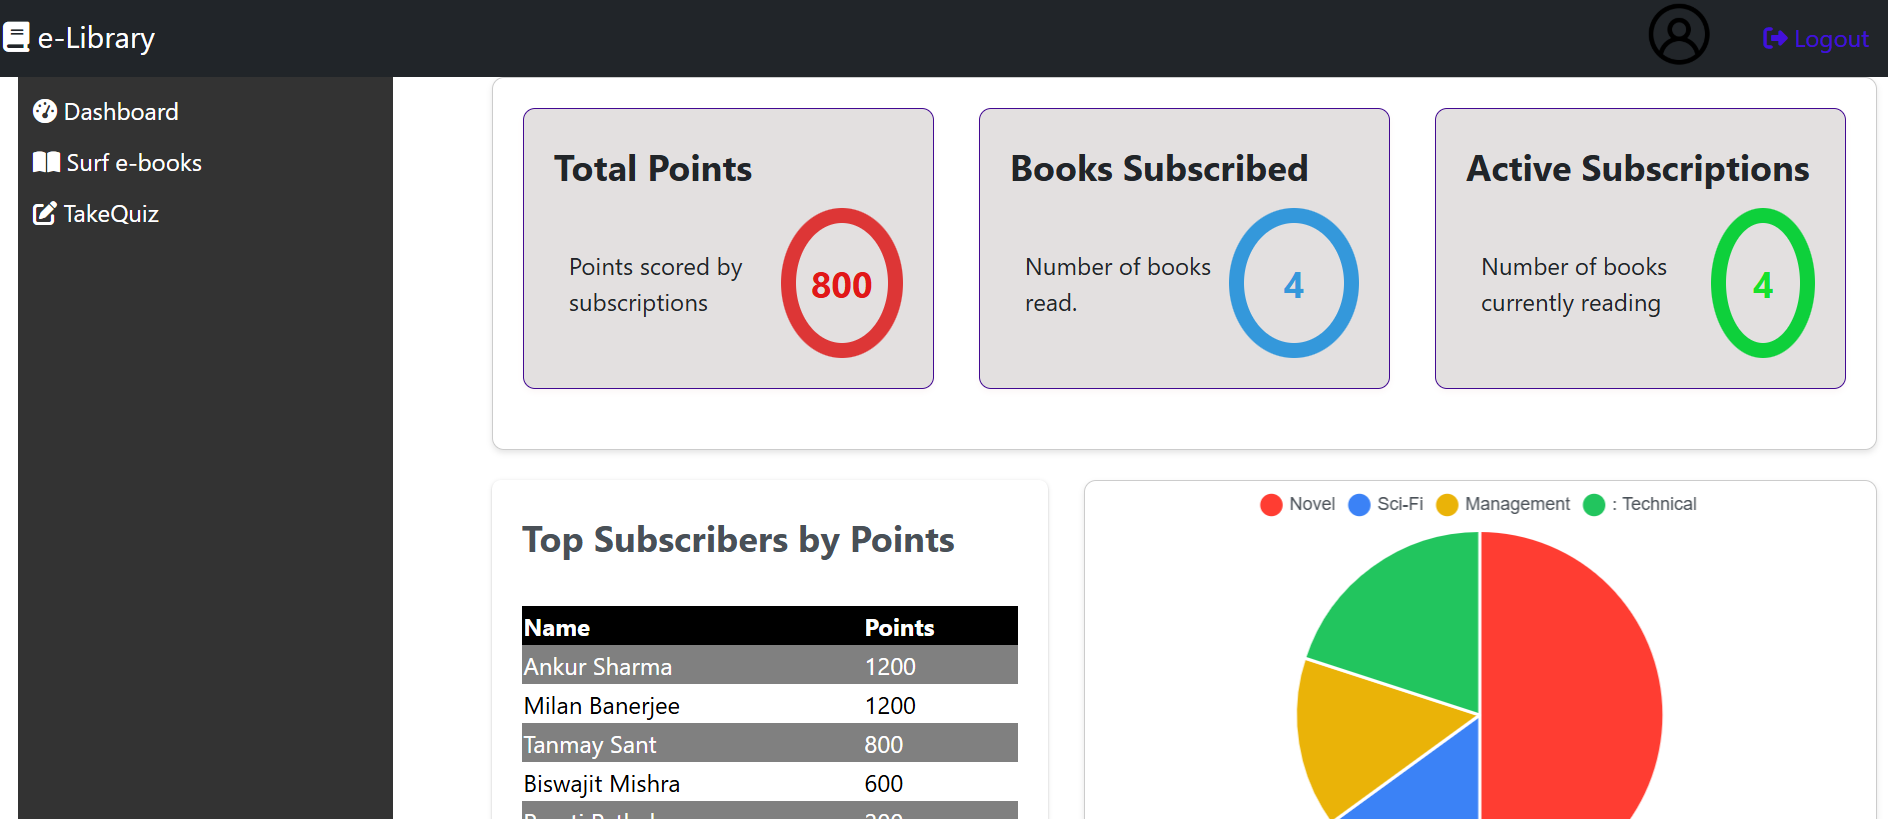
Task: Click the green active subscriptions circle
Action: click(x=1762, y=284)
